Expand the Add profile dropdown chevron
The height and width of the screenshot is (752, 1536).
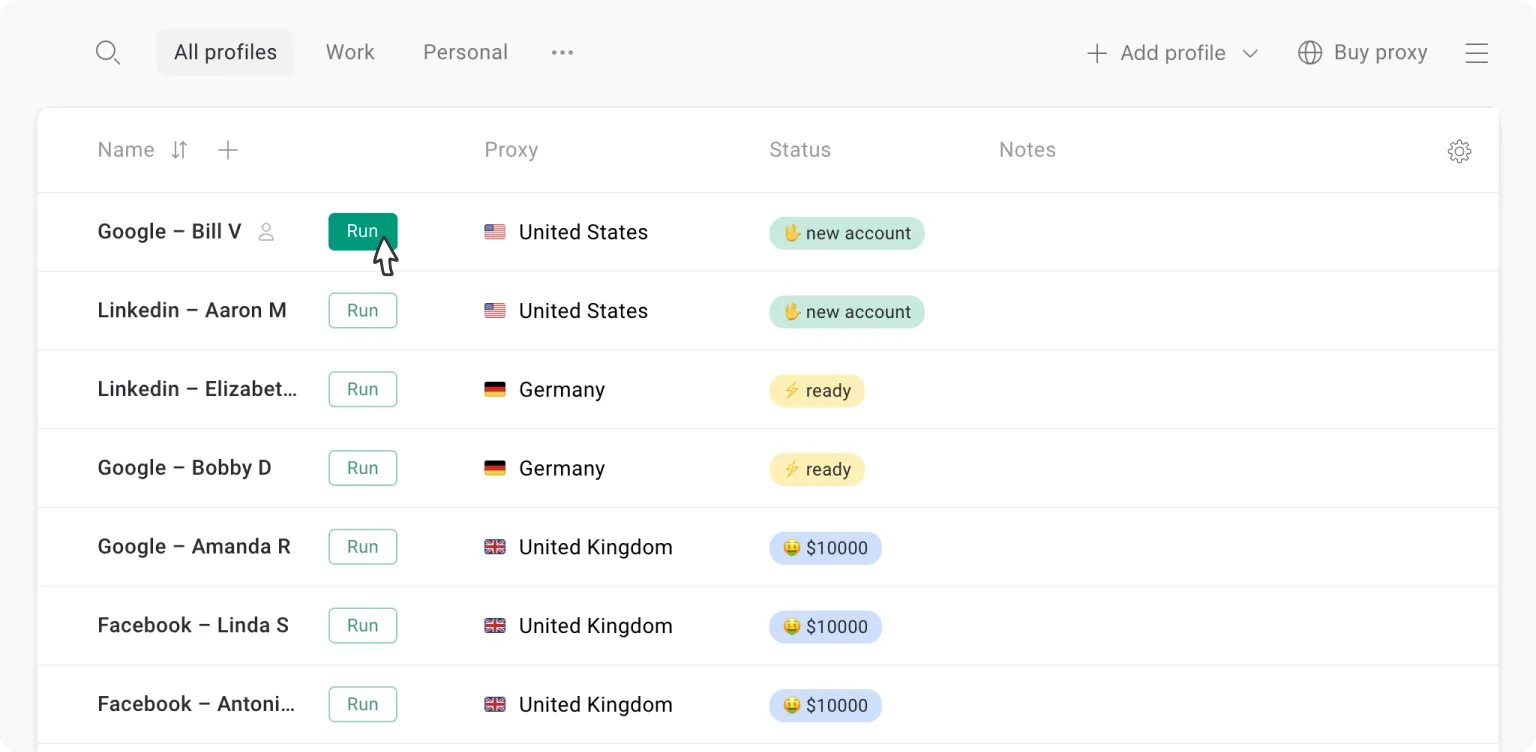pos(1250,54)
